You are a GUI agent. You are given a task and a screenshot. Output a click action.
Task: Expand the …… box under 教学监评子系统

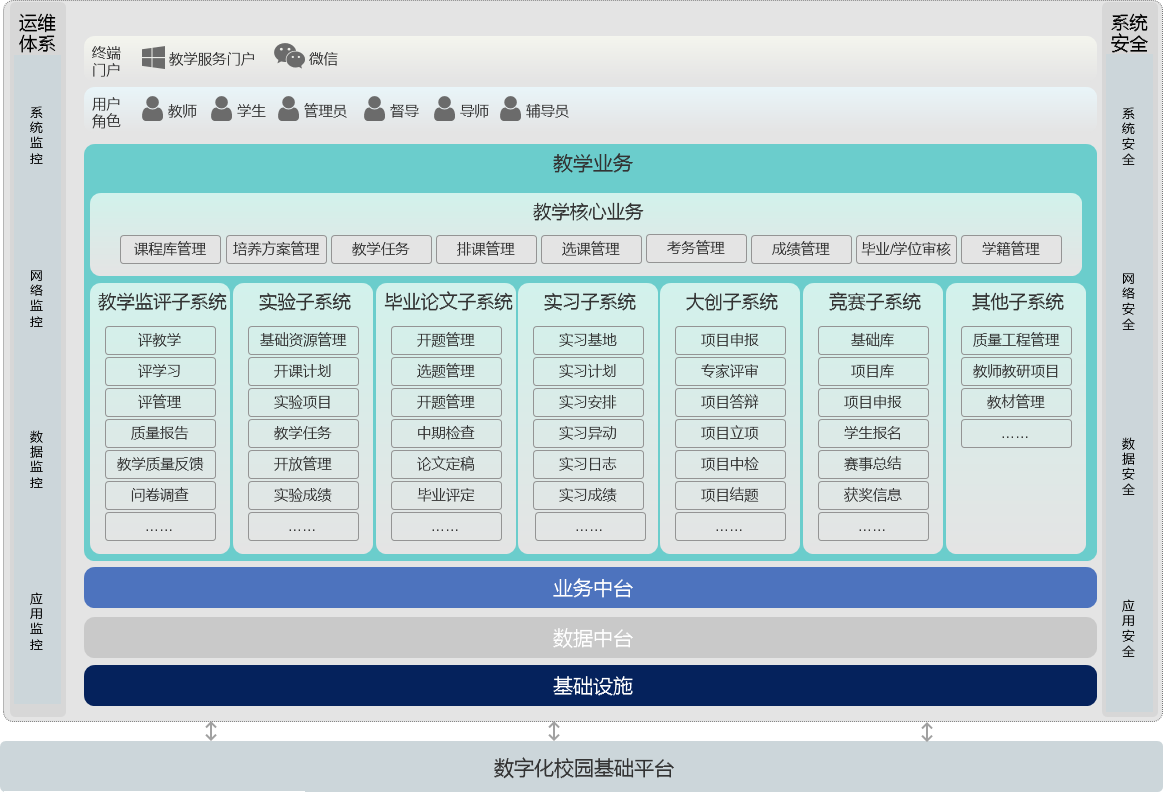point(160,527)
